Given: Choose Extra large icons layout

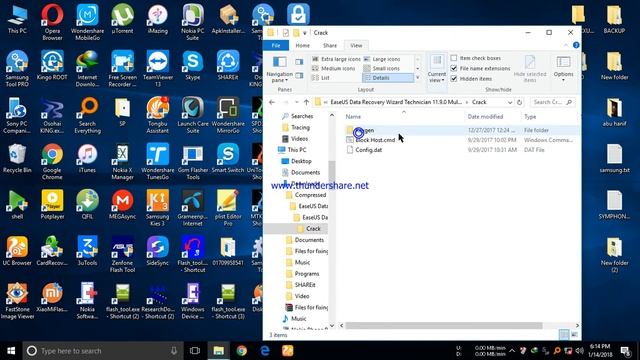Looking at the screenshot, I should [x=336, y=59].
